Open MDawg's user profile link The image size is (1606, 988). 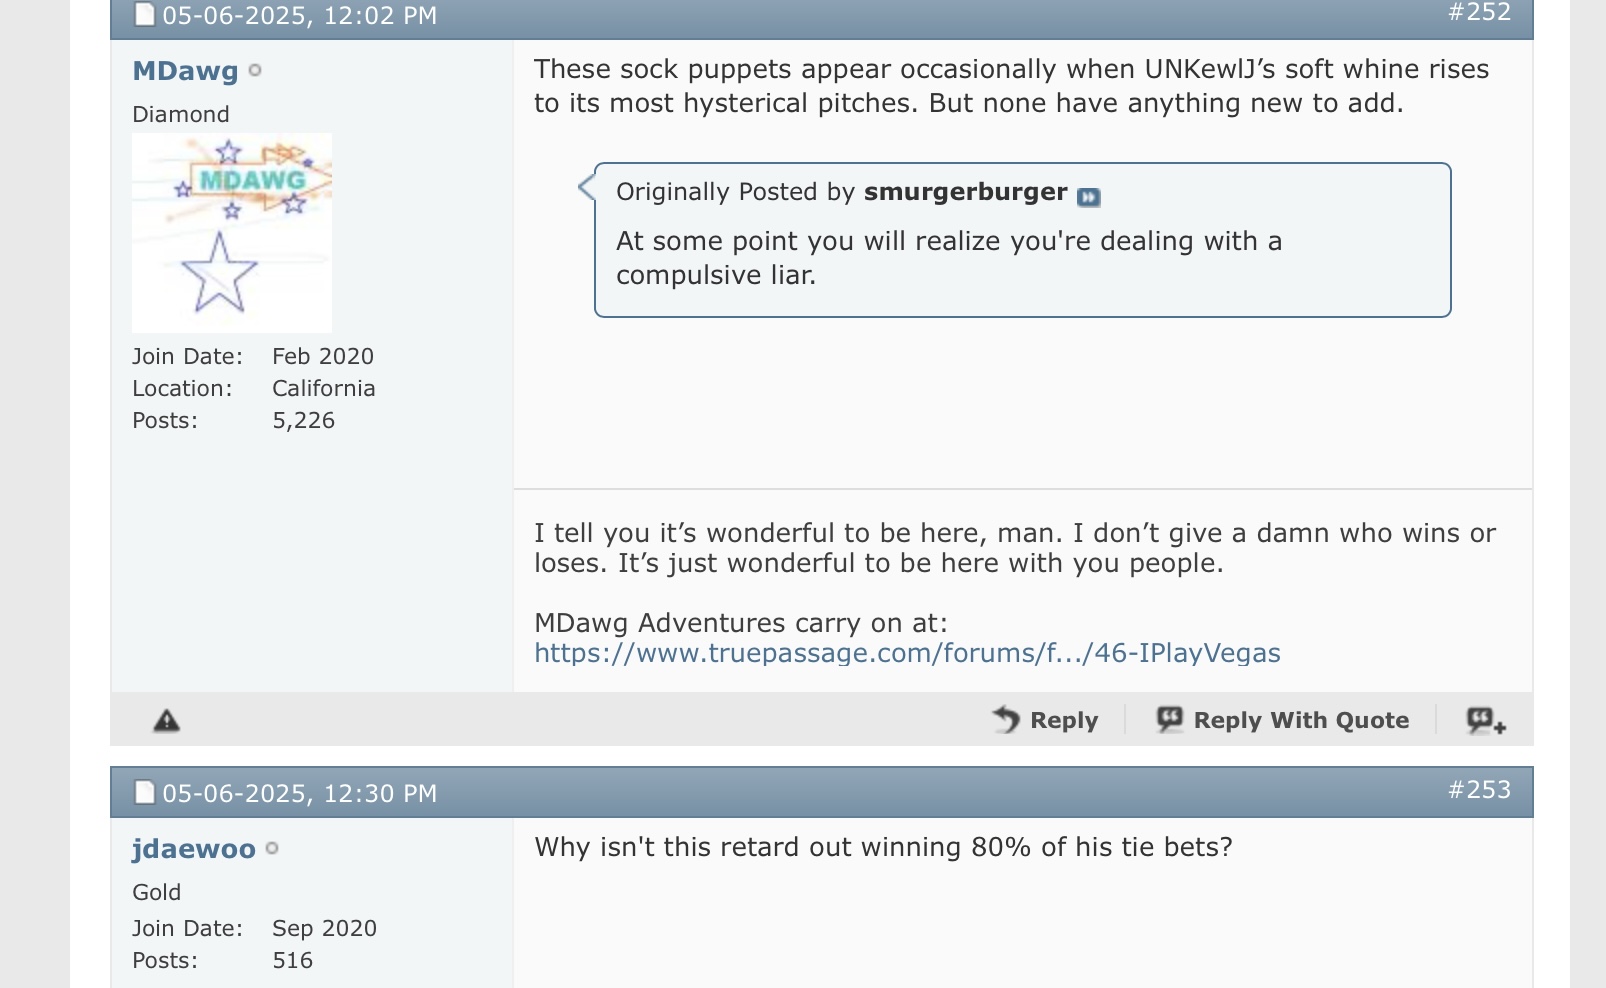185,71
